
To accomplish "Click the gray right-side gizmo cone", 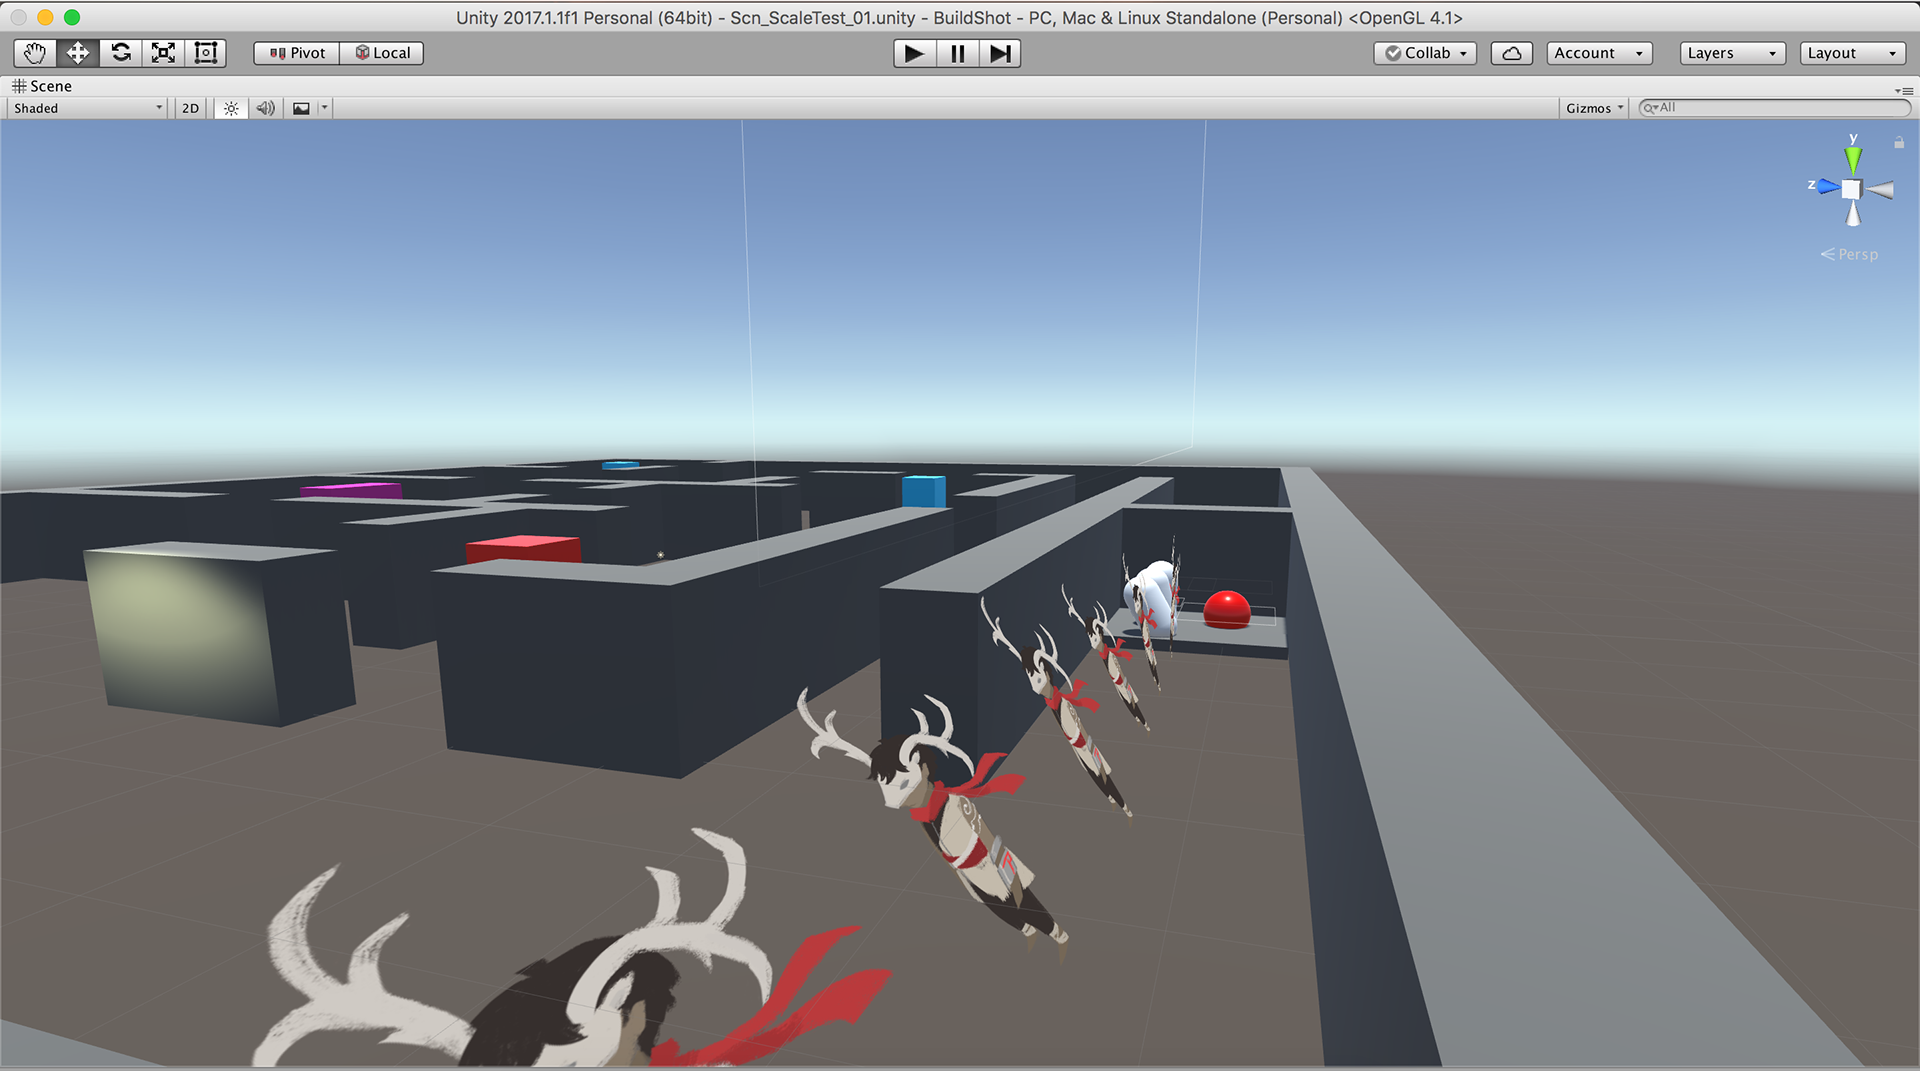I will 1880,189.
